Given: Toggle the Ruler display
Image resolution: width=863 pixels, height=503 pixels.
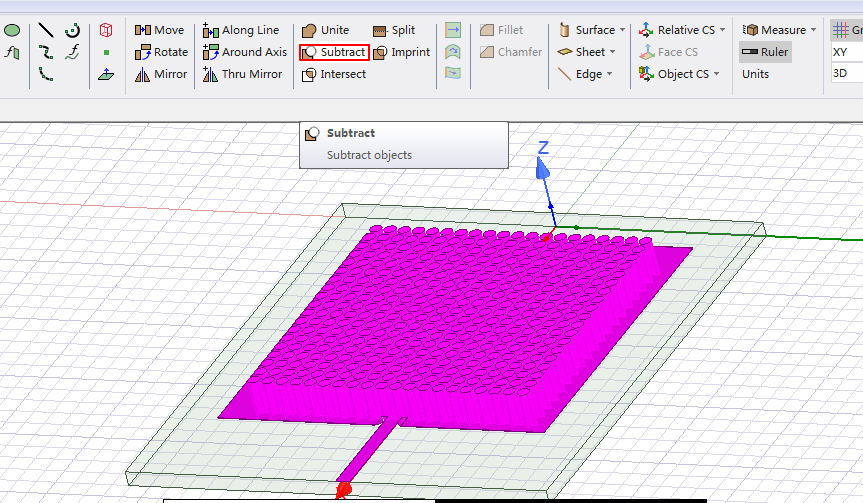Looking at the screenshot, I should pos(765,52).
